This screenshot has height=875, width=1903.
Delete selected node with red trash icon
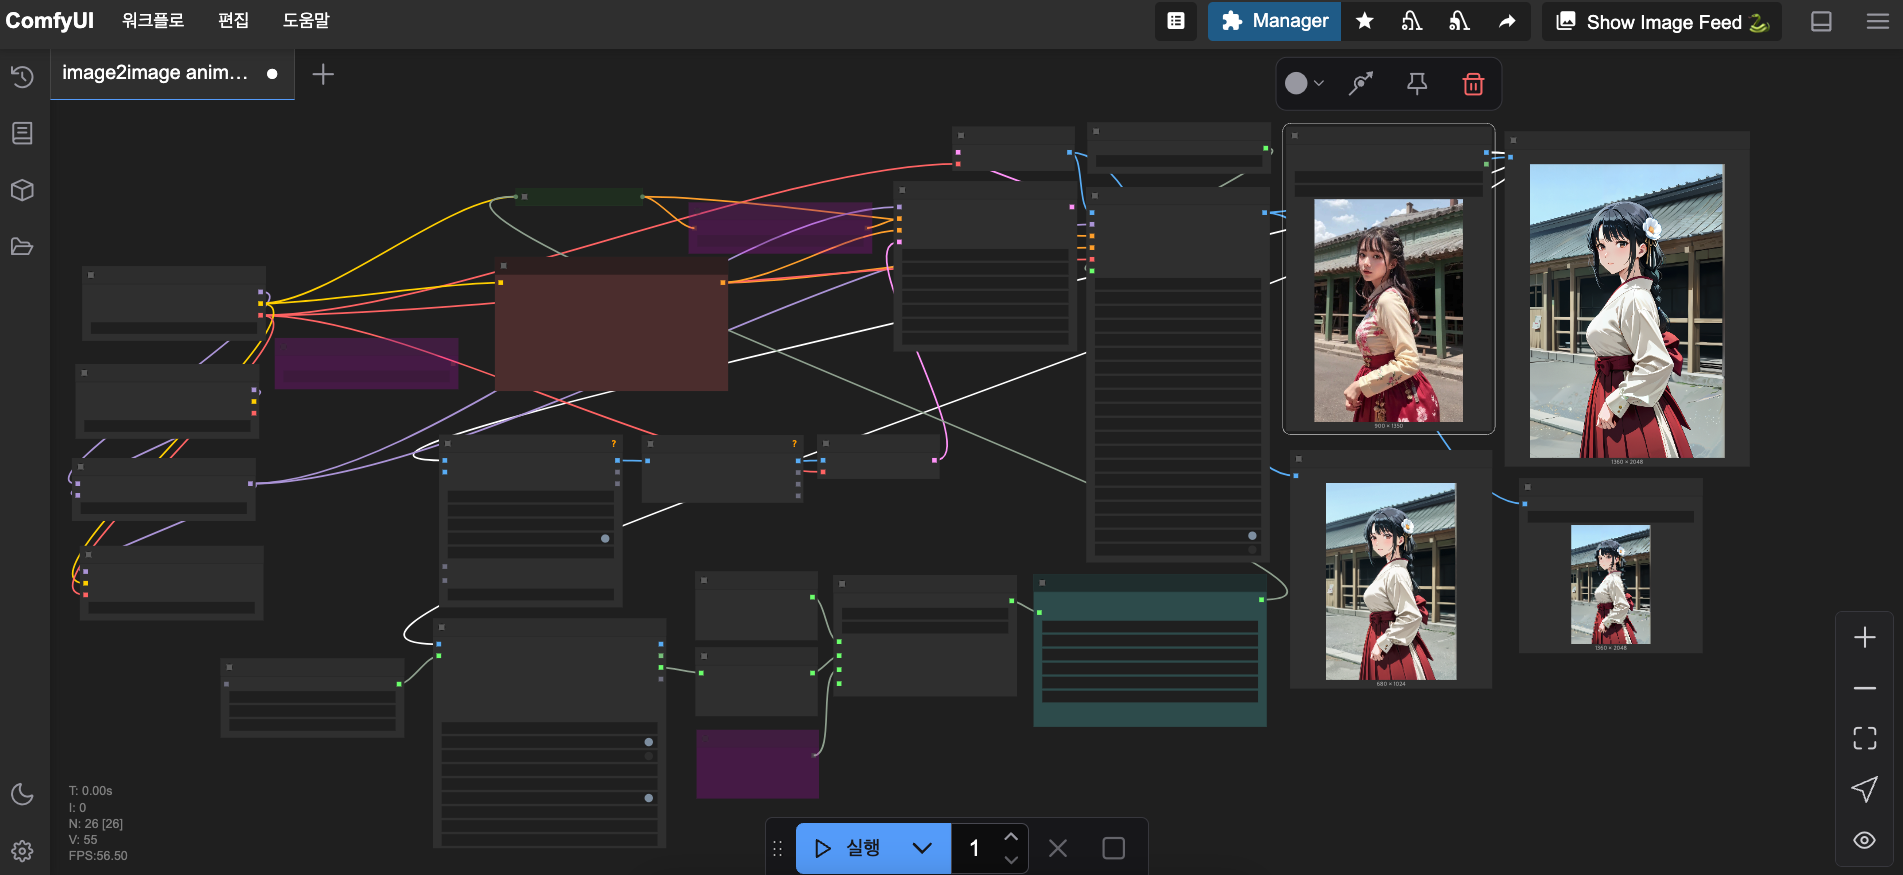click(x=1473, y=84)
